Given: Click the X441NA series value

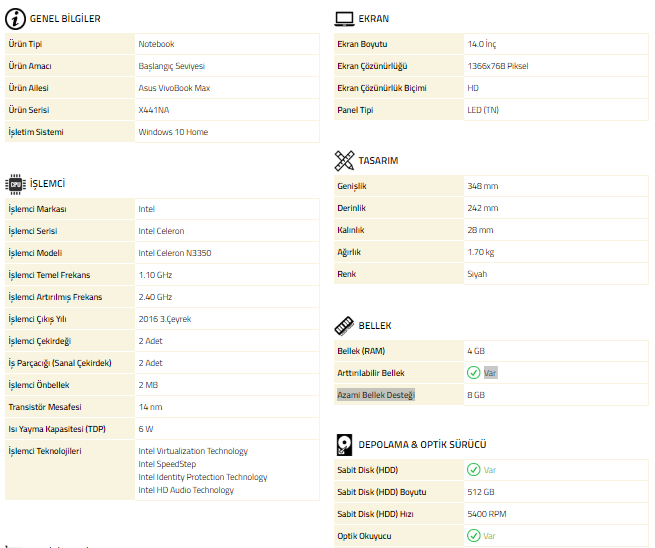Looking at the screenshot, I should pyautogui.click(x=154, y=110).
